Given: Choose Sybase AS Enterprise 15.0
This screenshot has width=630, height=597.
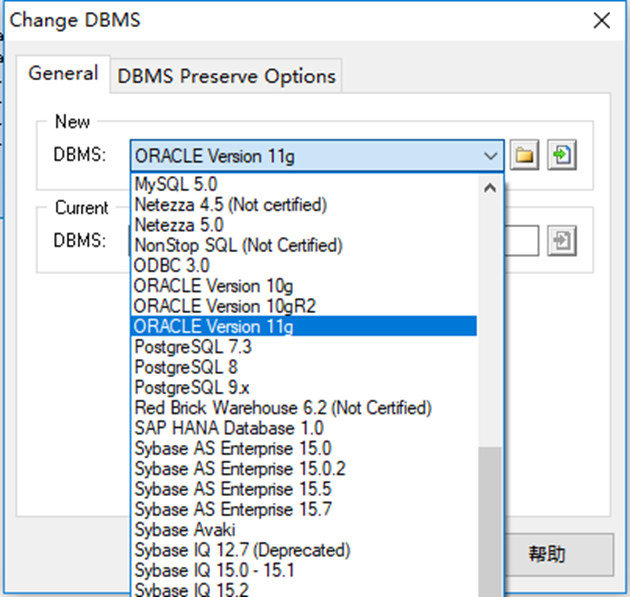Looking at the screenshot, I should 304,448.
